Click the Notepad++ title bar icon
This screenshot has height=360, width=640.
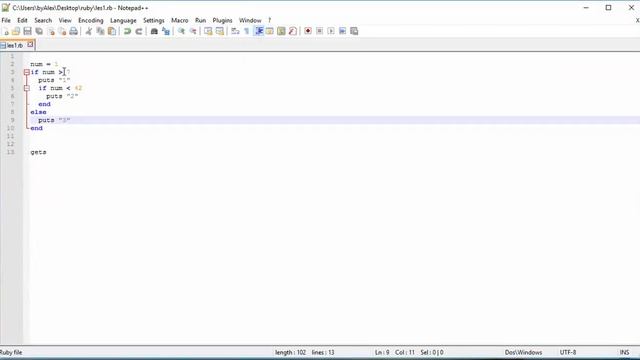[6, 8]
